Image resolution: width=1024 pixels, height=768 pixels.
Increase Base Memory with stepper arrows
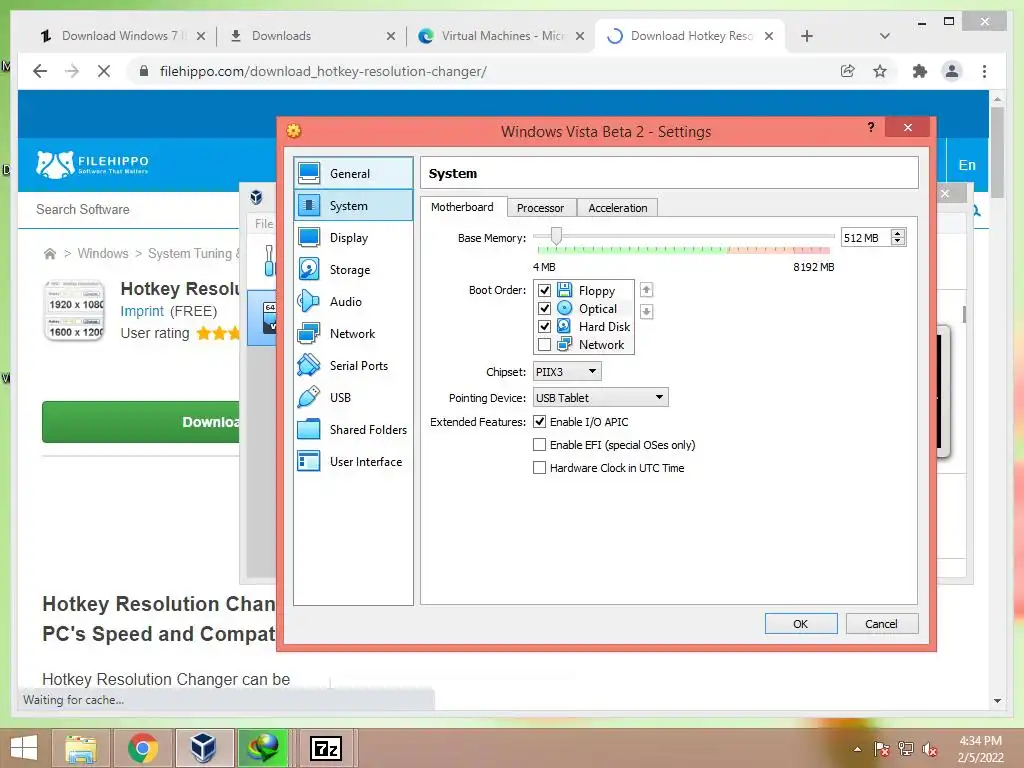tap(899, 233)
